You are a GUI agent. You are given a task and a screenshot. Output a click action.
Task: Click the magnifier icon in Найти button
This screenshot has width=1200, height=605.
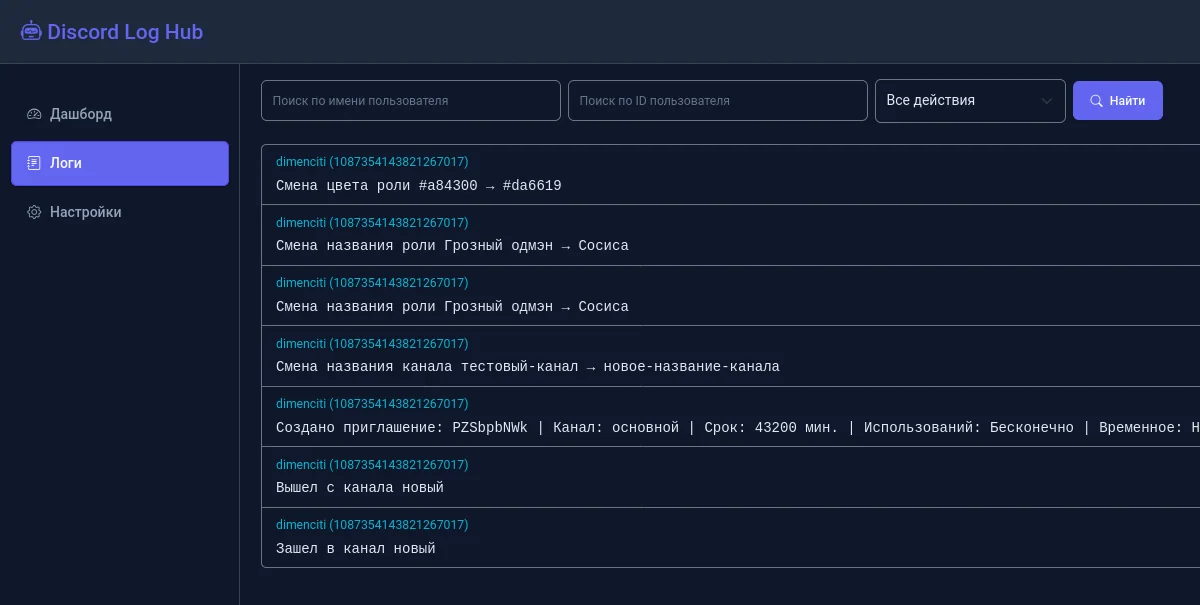tap(1097, 101)
